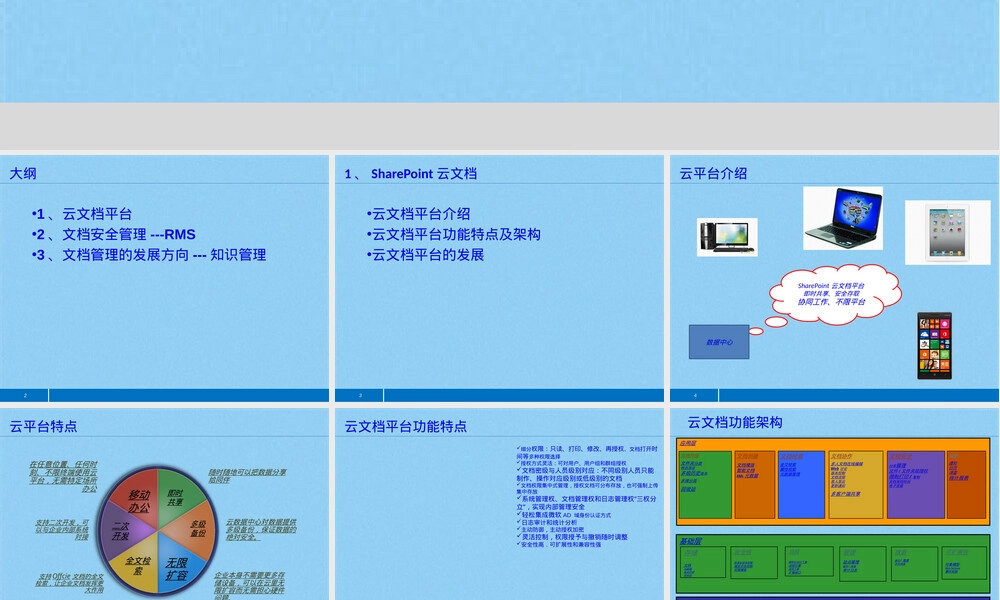The image size is (1000, 600).
Task: Click the 二次开发 pie segment
Action: [x=122, y=530]
